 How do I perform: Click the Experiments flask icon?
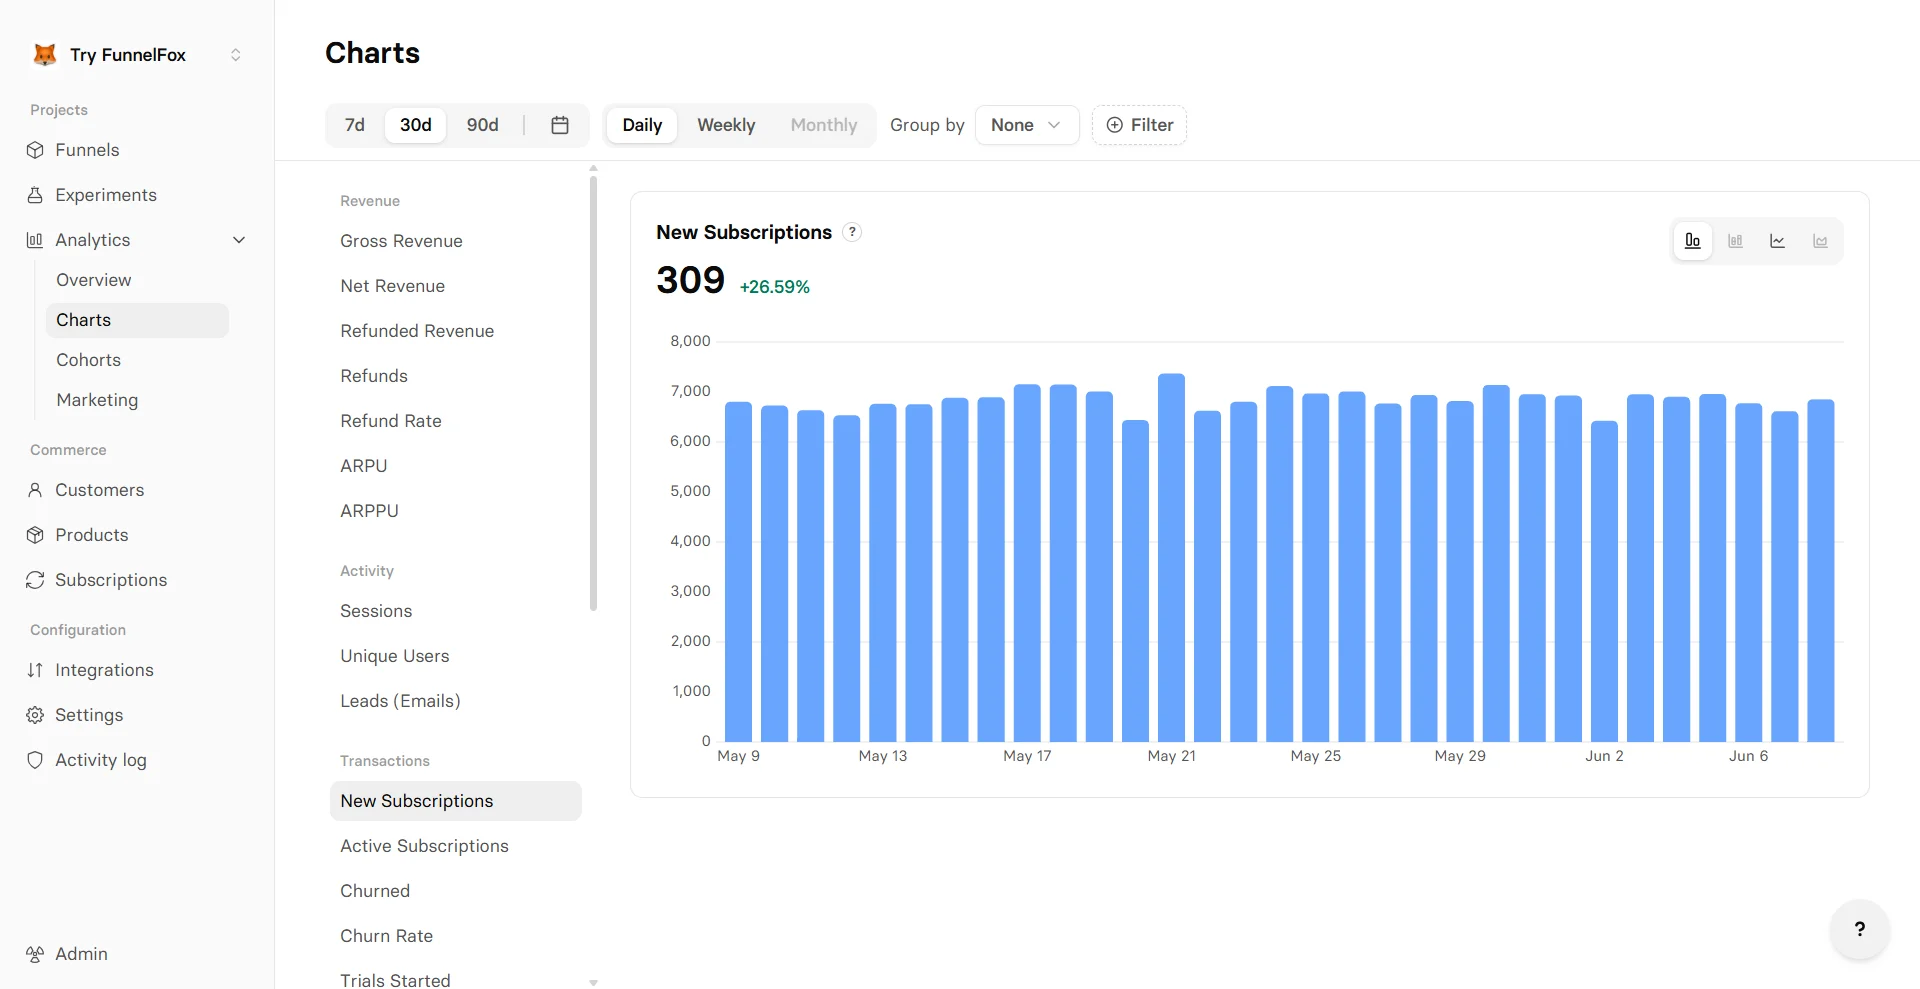[35, 195]
